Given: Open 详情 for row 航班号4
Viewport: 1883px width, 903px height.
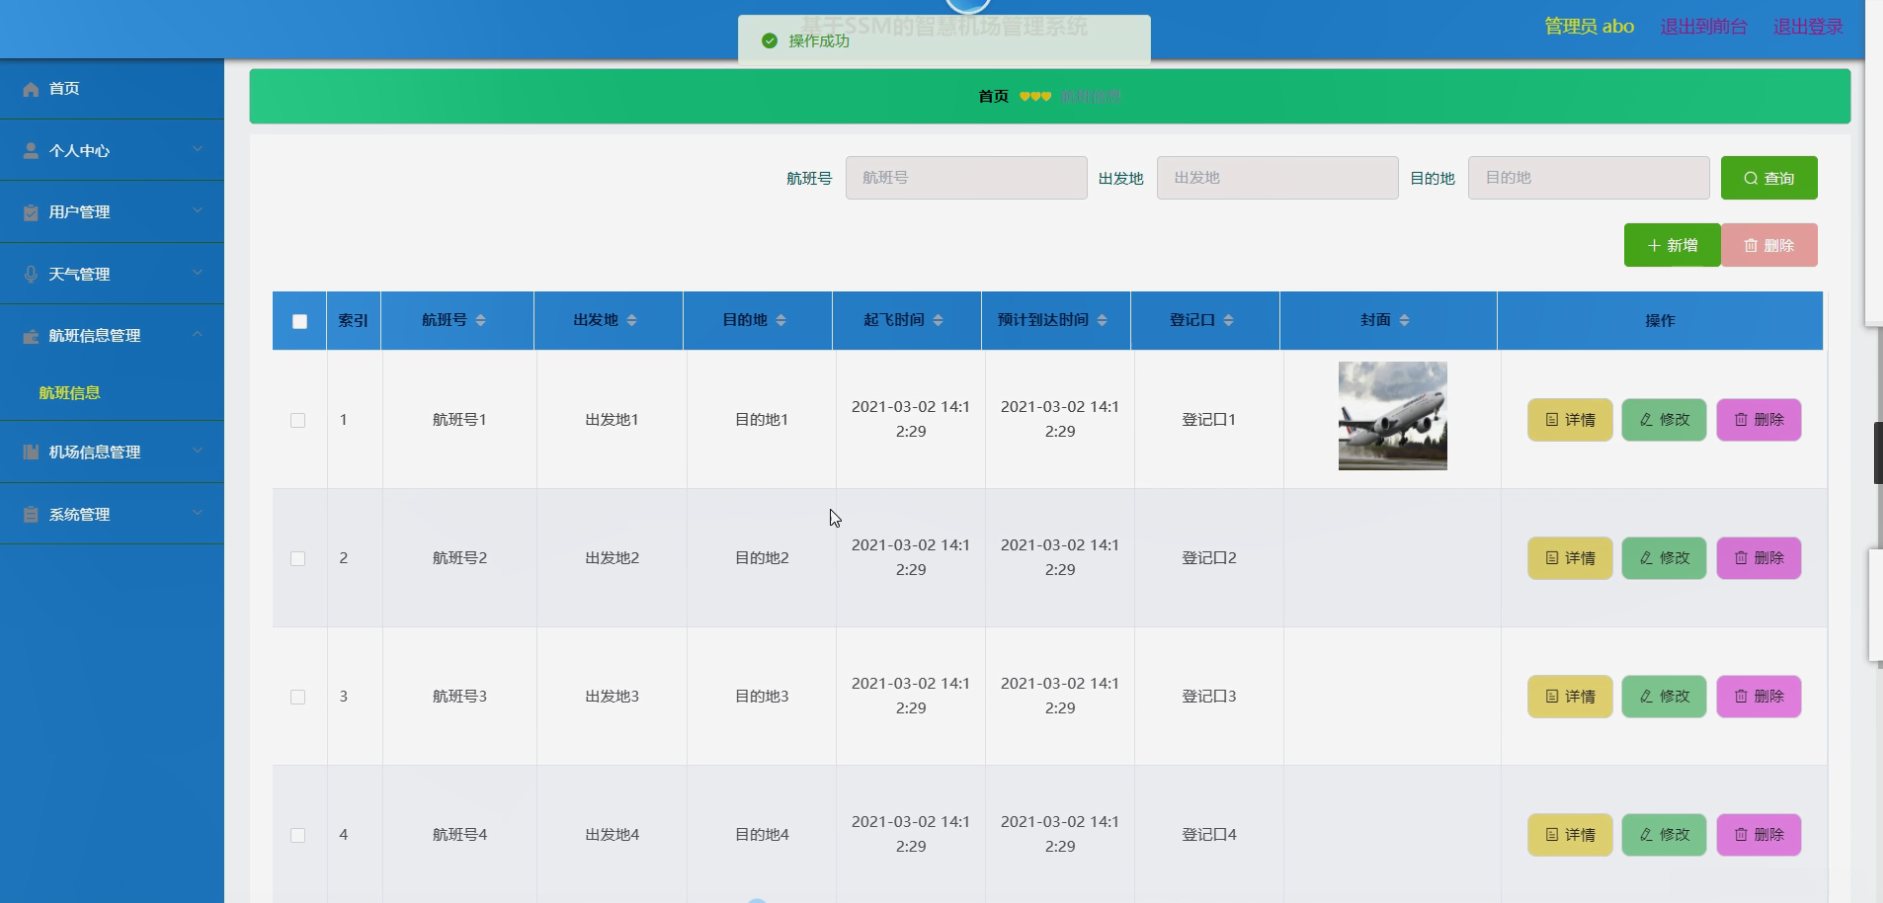Looking at the screenshot, I should 1570,835.
